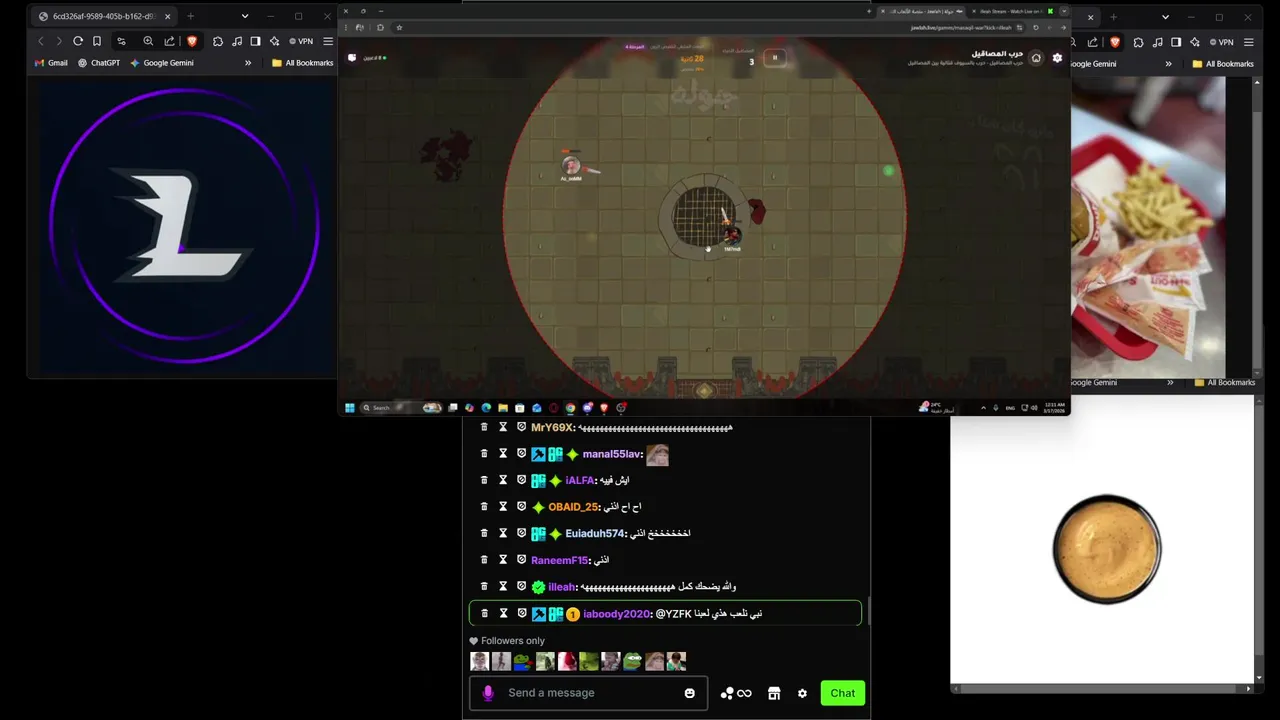Image resolution: width=1280 pixels, height=720 pixels.
Task: Click the Followers only chat mode label
Action: coord(513,641)
